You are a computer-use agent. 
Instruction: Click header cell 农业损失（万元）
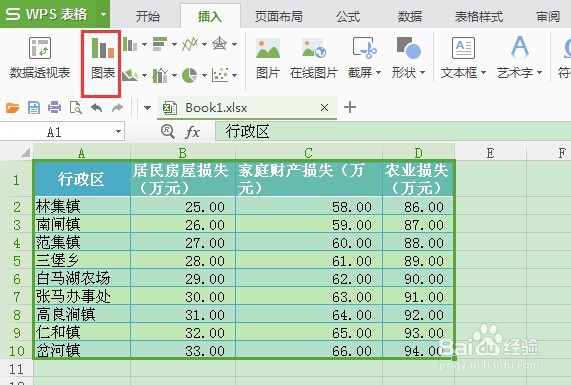tap(418, 179)
